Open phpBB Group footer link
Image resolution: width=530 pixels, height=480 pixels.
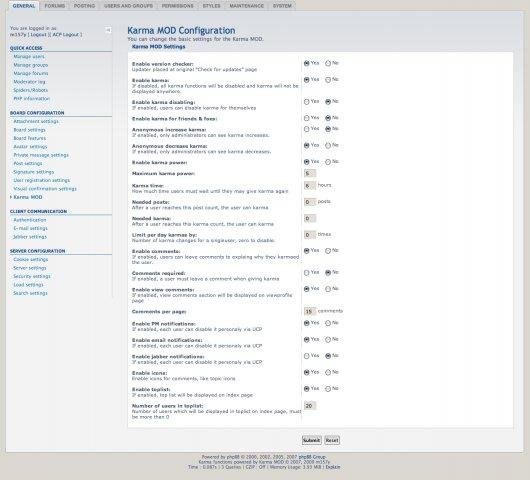312,457
